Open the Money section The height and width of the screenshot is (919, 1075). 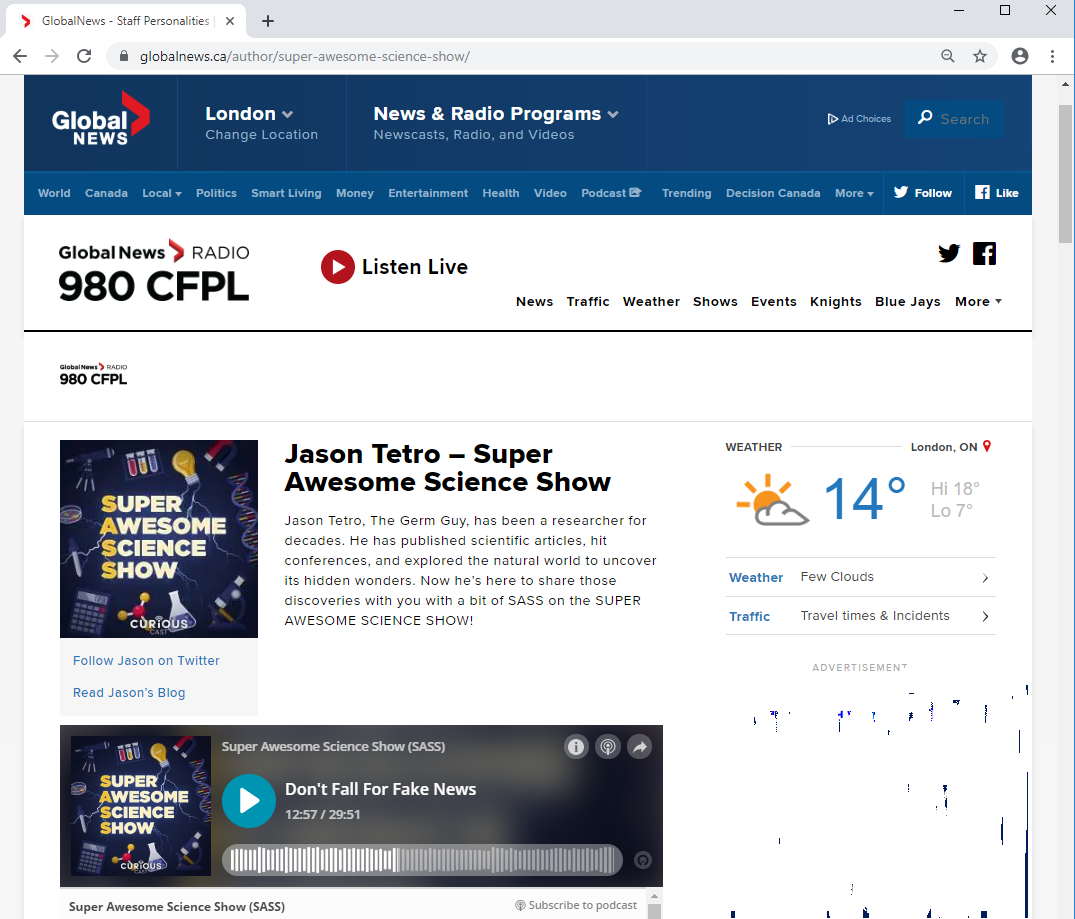[354, 193]
